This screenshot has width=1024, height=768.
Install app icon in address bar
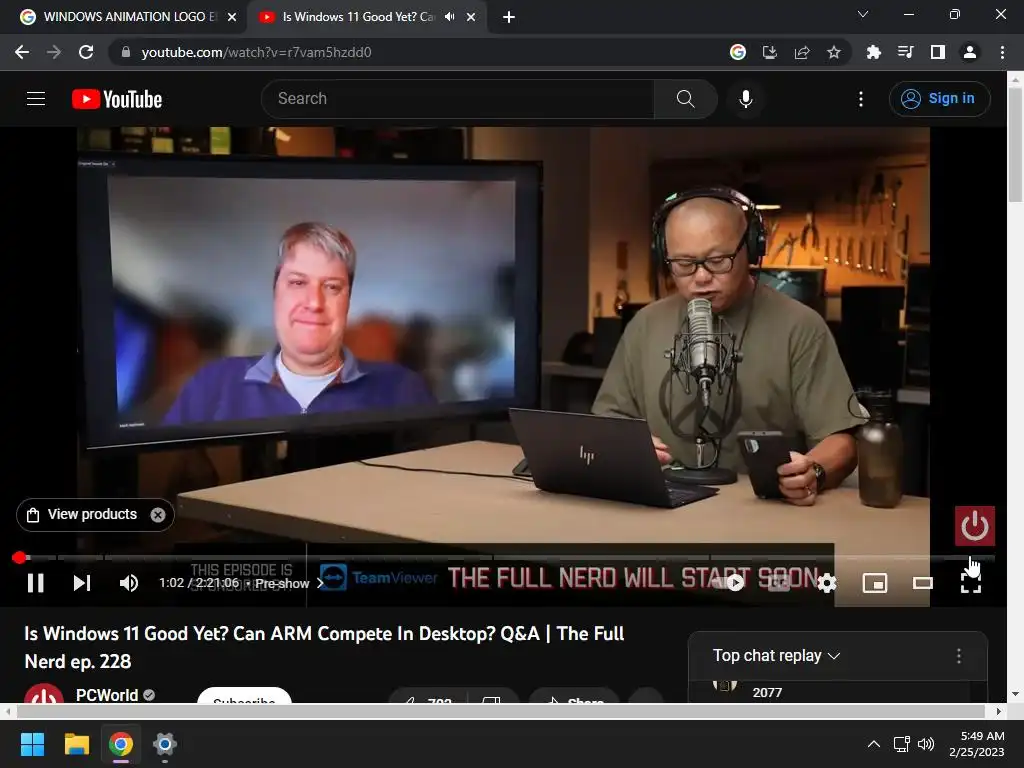tap(770, 52)
